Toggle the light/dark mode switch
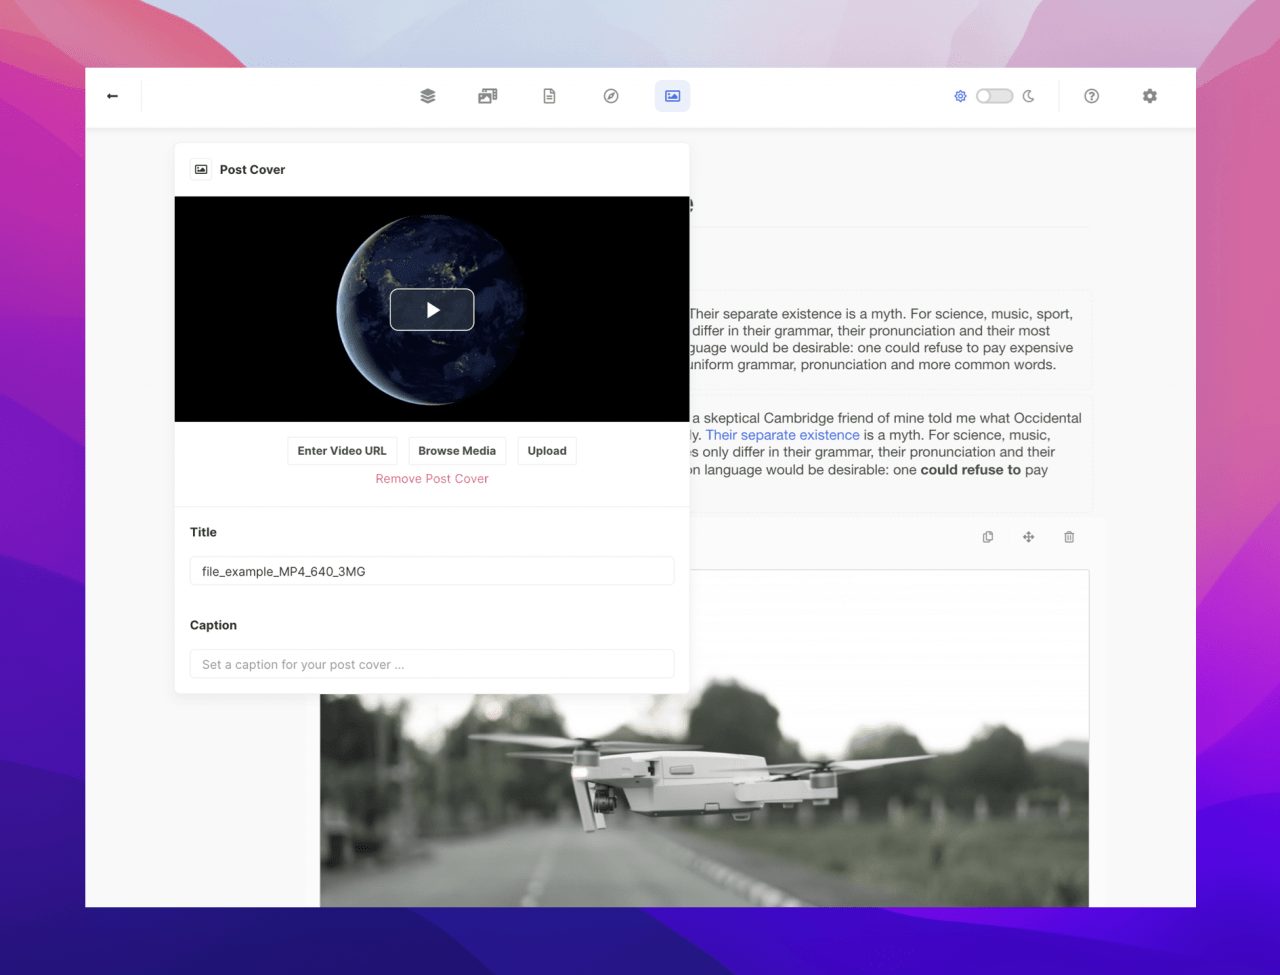 [x=994, y=96]
